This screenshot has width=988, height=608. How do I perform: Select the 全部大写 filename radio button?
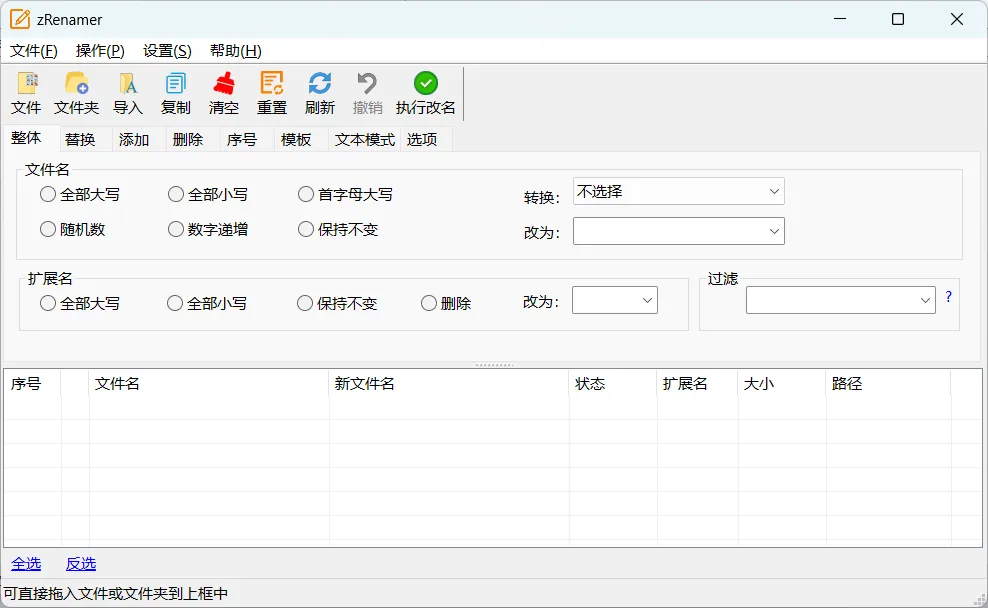click(47, 194)
